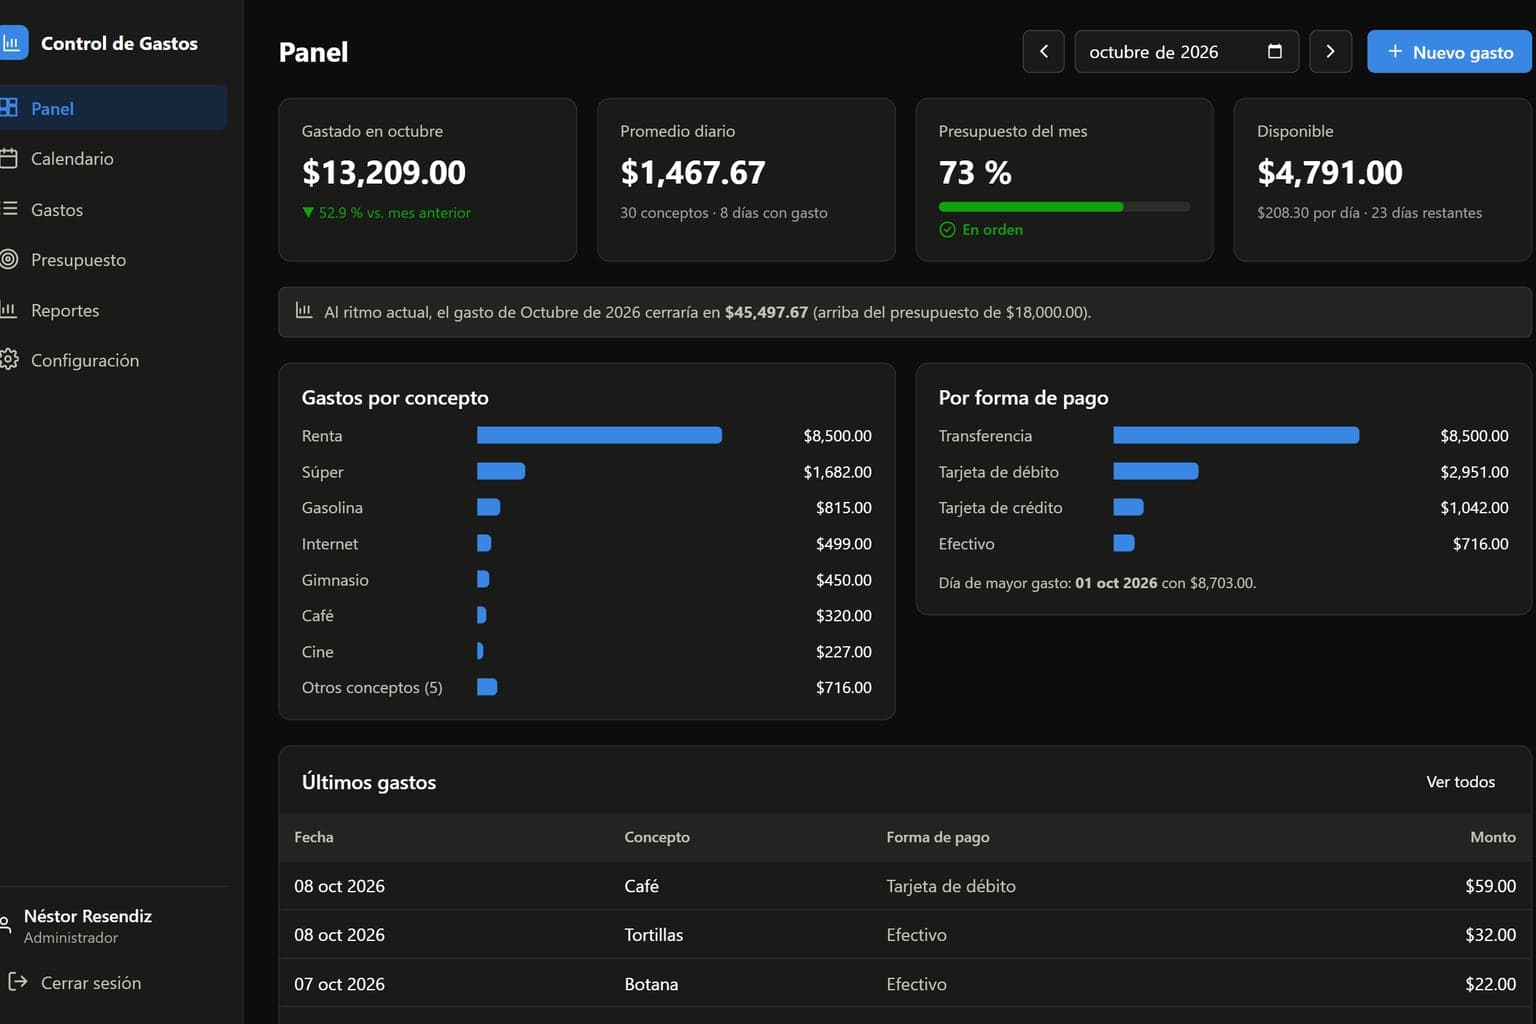Open the Gastos menu item
1536x1024 pixels.
click(x=113, y=209)
